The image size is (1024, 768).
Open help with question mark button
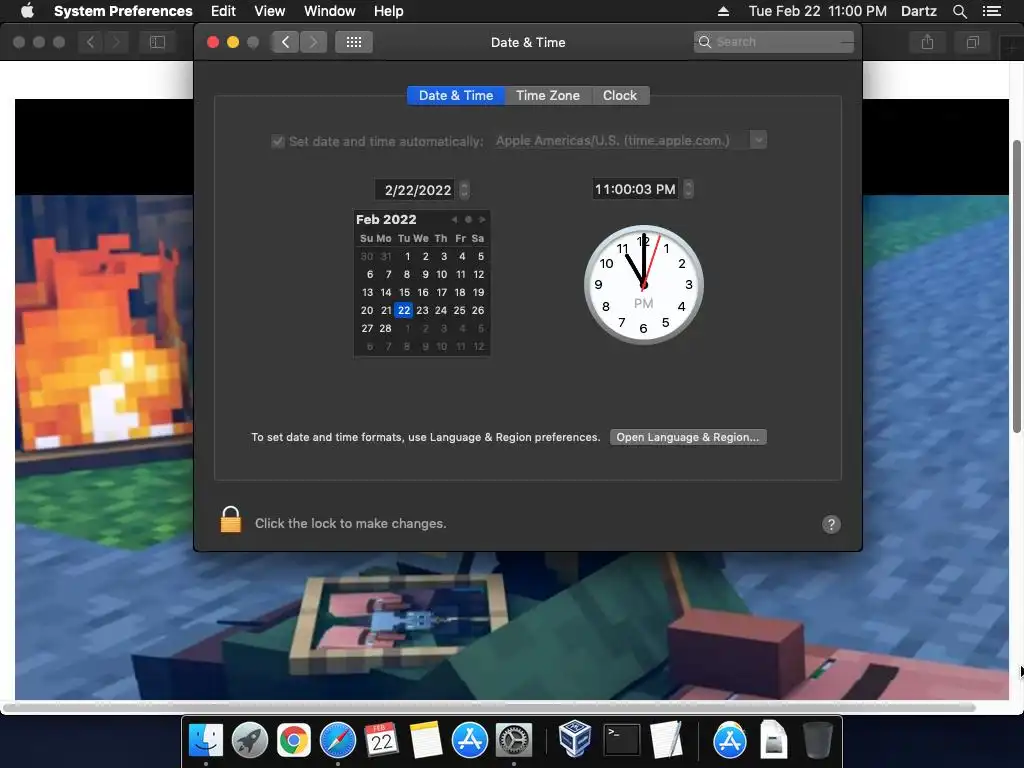click(831, 524)
